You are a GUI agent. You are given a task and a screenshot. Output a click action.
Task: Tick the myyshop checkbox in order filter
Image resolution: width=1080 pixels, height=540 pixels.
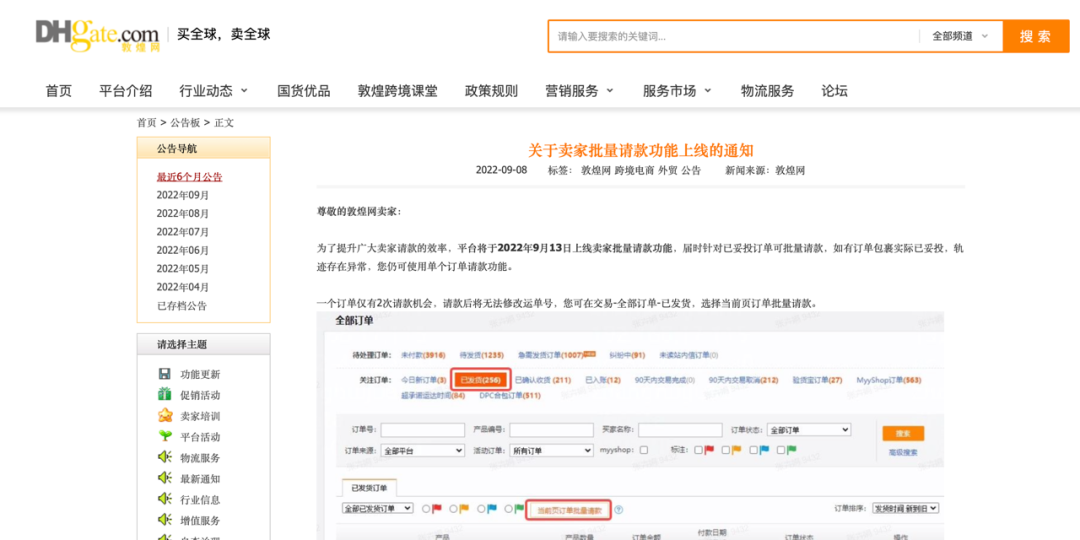pos(644,450)
